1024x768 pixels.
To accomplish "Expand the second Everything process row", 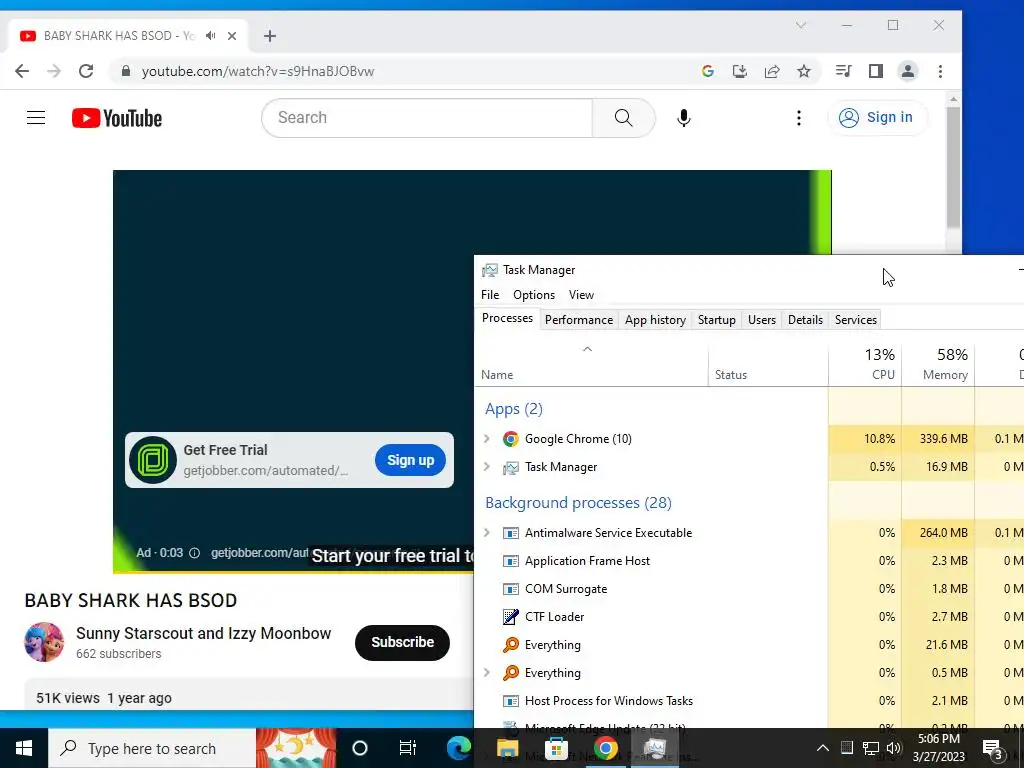I will [487, 673].
